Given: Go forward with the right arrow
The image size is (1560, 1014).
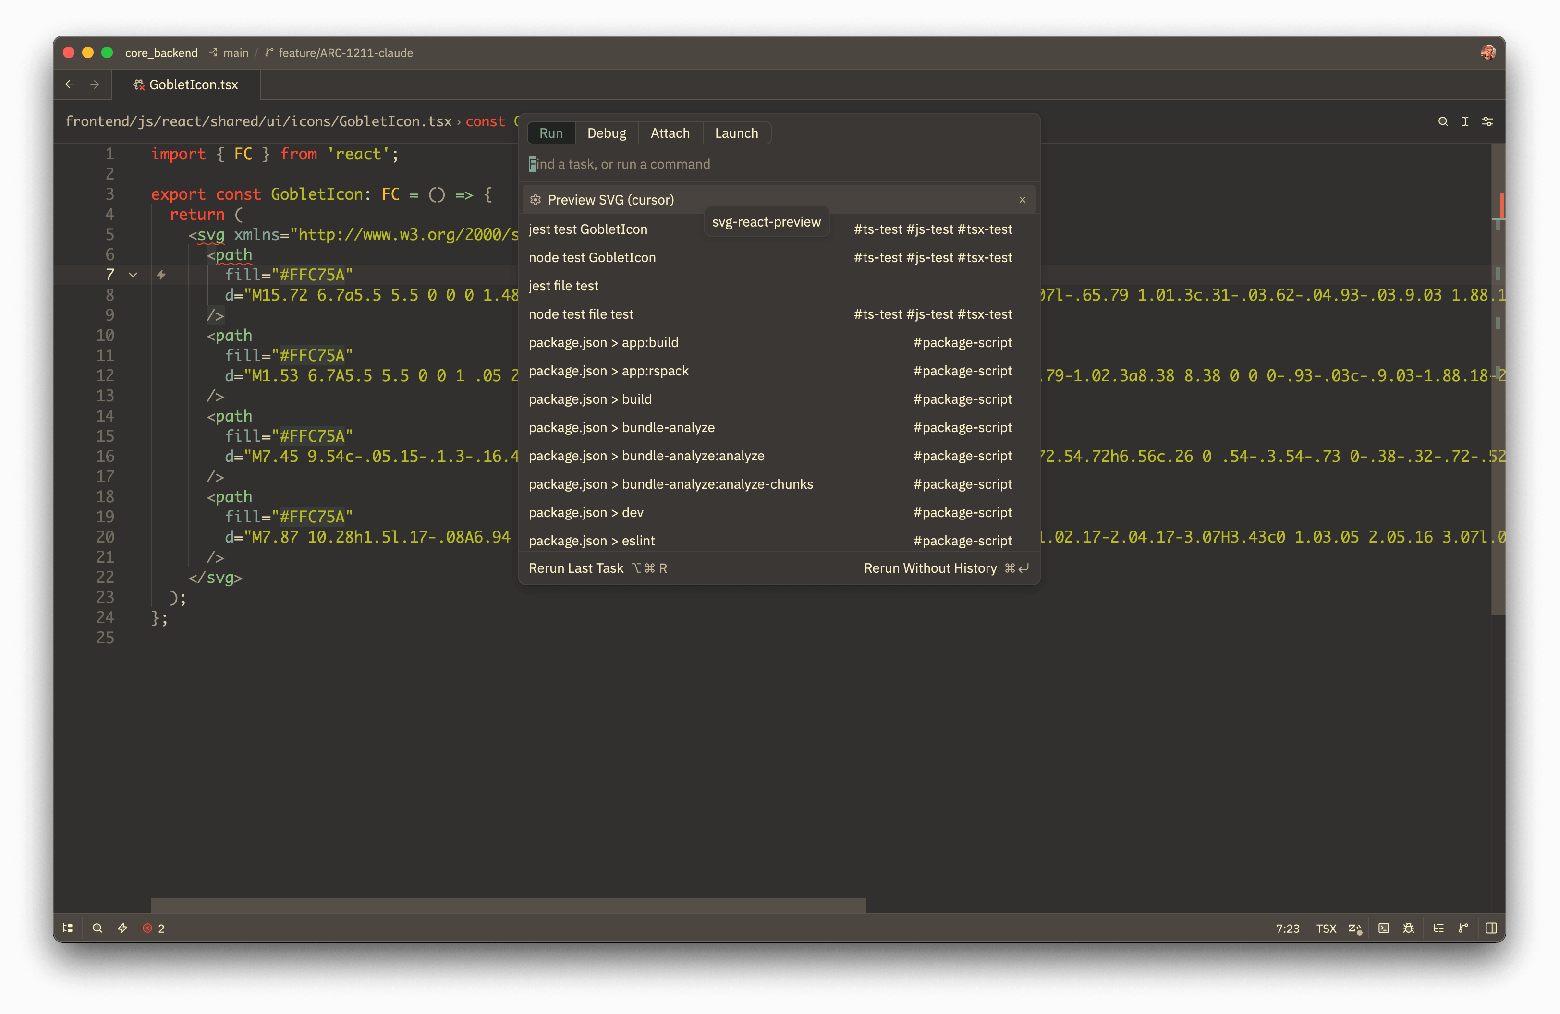Looking at the screenshot, I should (94, 84).
